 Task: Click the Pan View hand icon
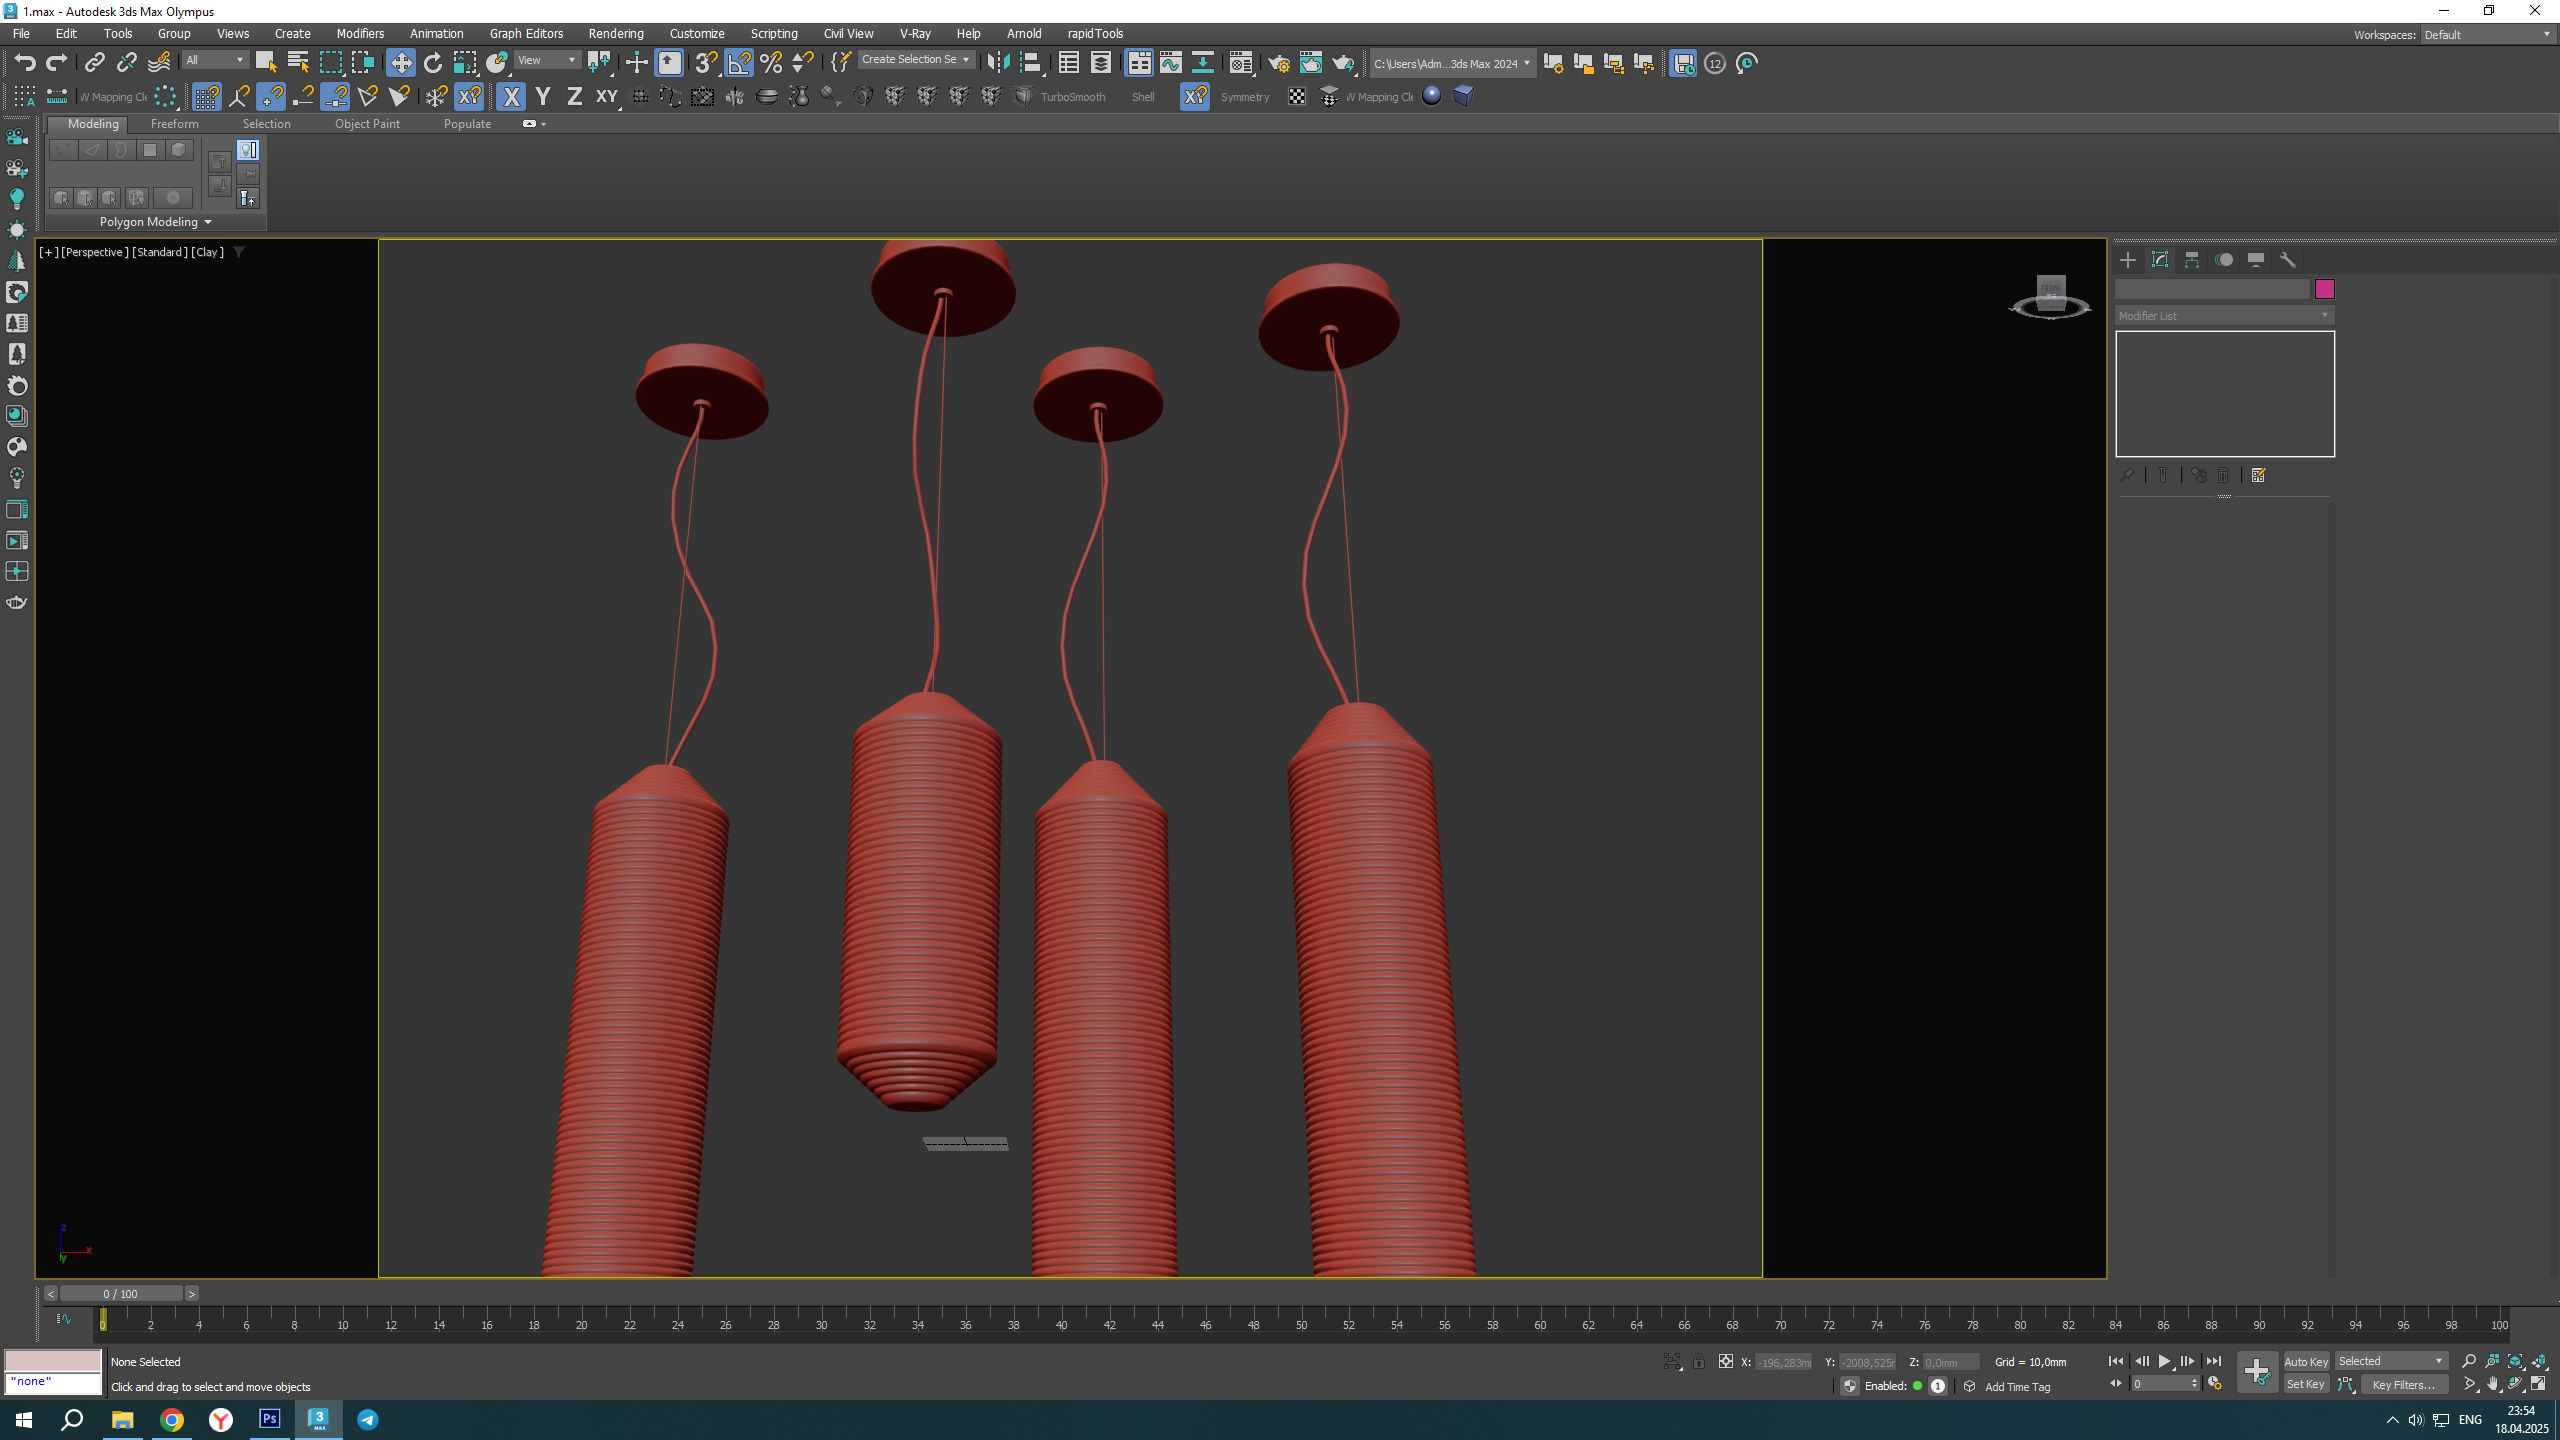[x=2492, y=1385]
